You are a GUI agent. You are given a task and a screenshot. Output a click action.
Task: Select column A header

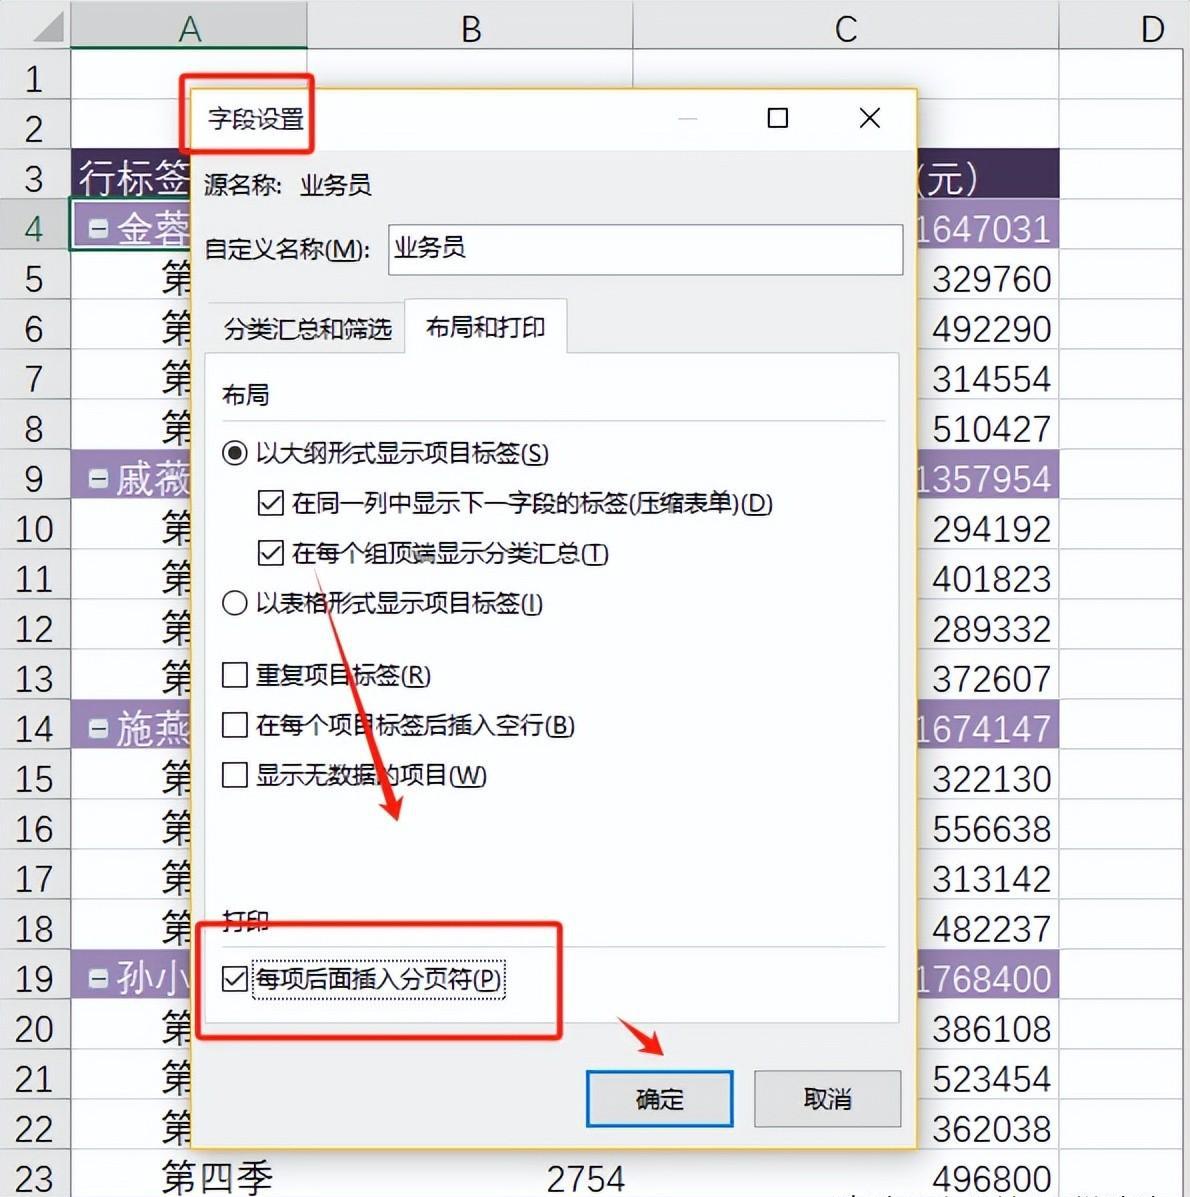189,25
